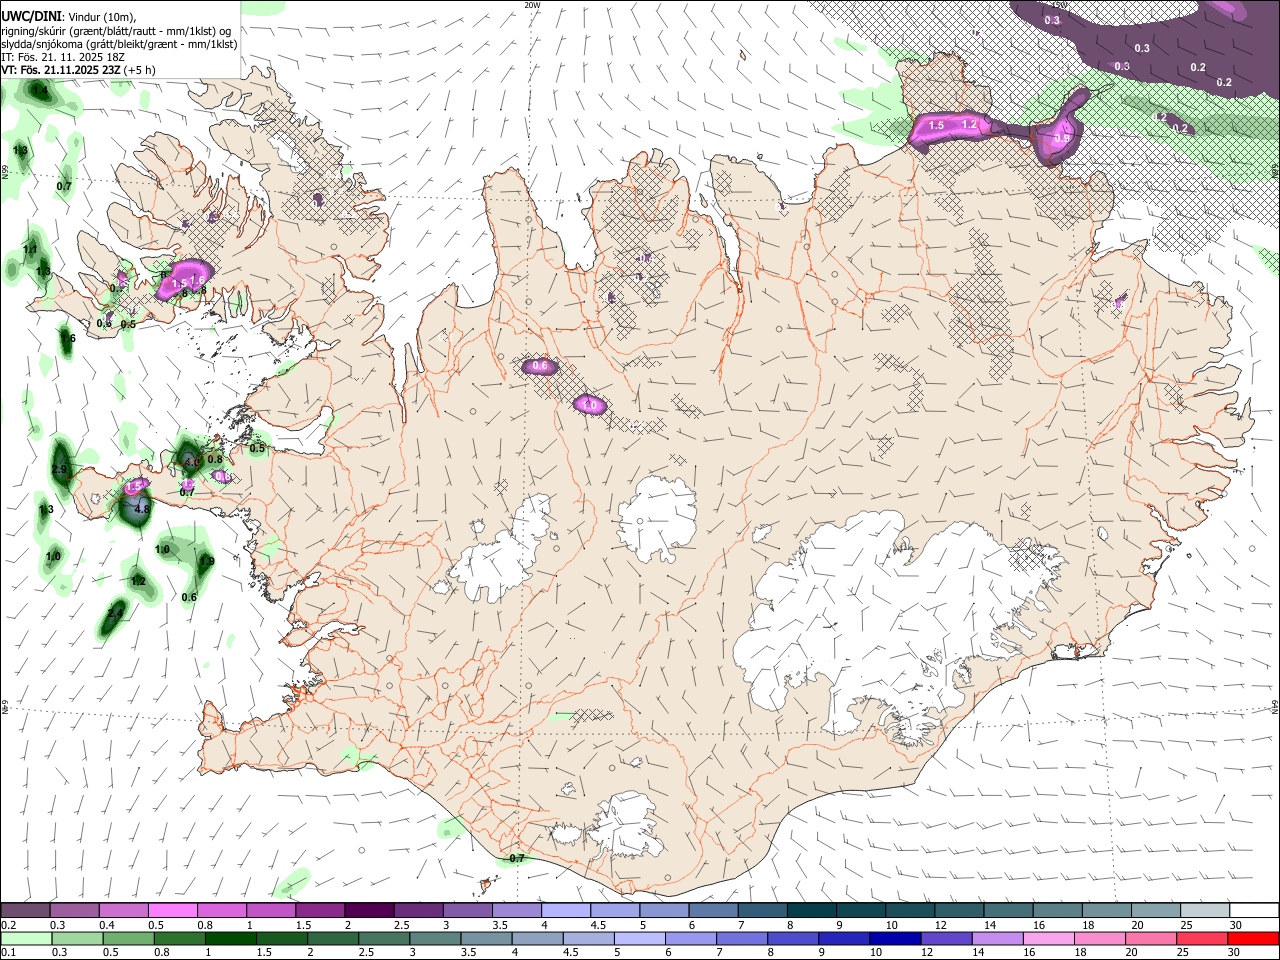
Task: Click the UWC/DINI title text
Action: point(31,16)
